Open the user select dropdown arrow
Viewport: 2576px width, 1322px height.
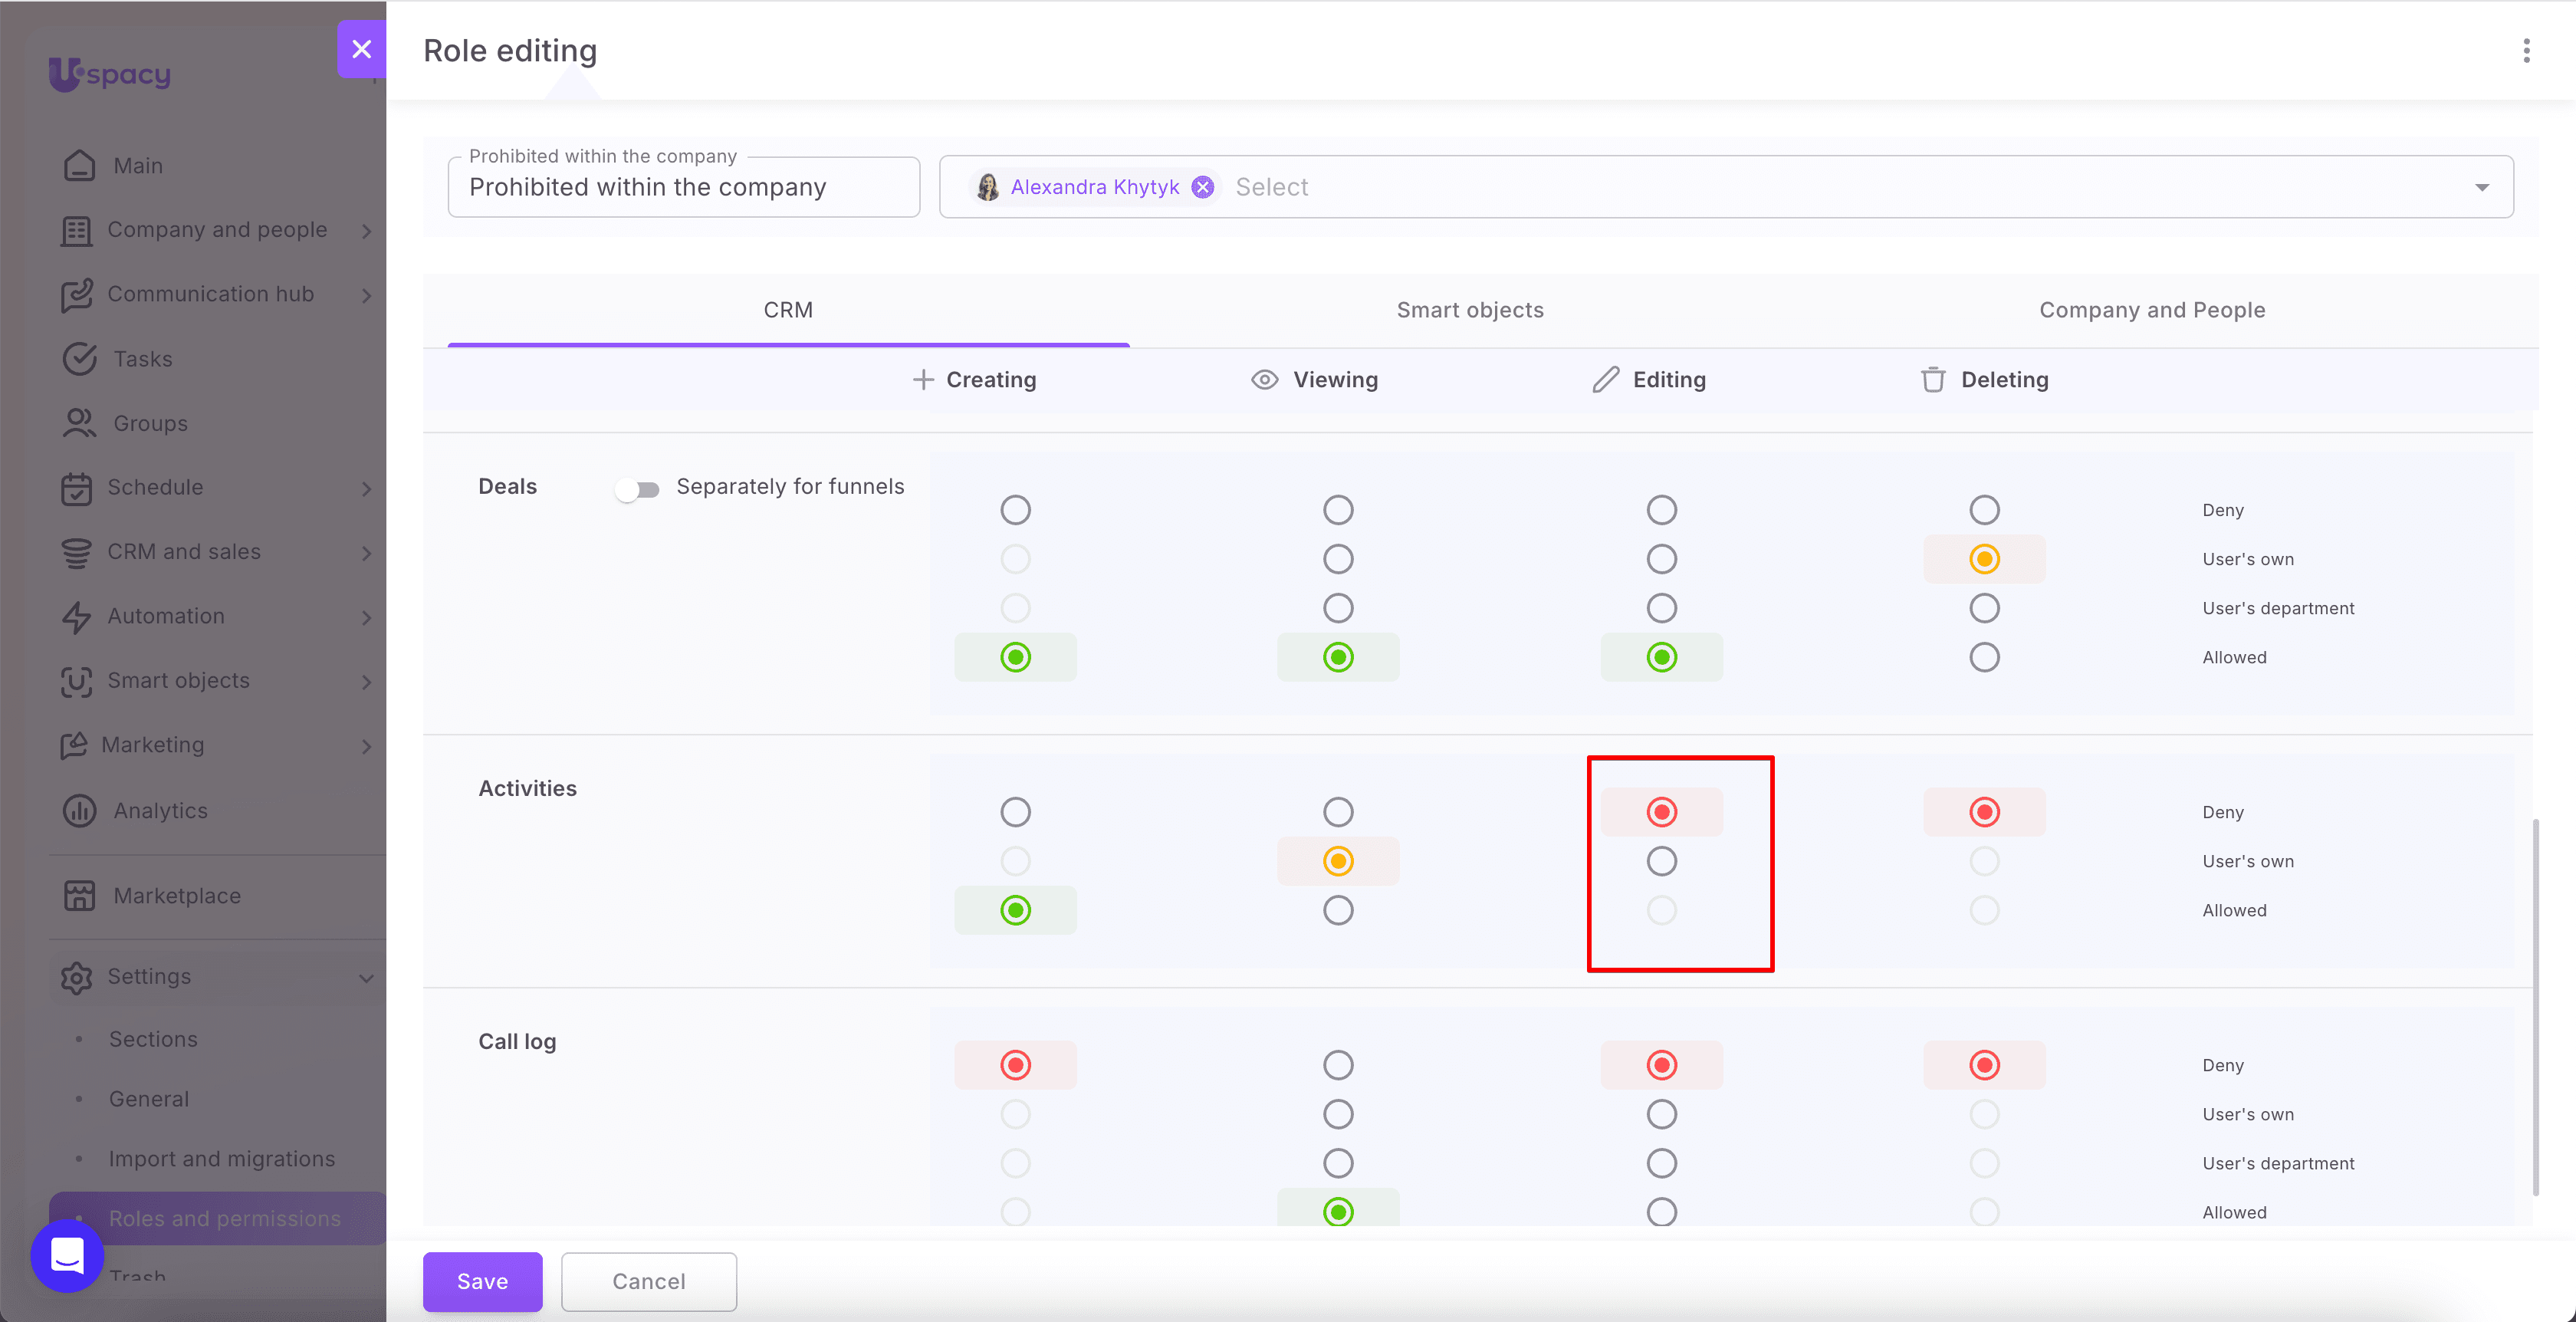click(x=2481, y=187)
